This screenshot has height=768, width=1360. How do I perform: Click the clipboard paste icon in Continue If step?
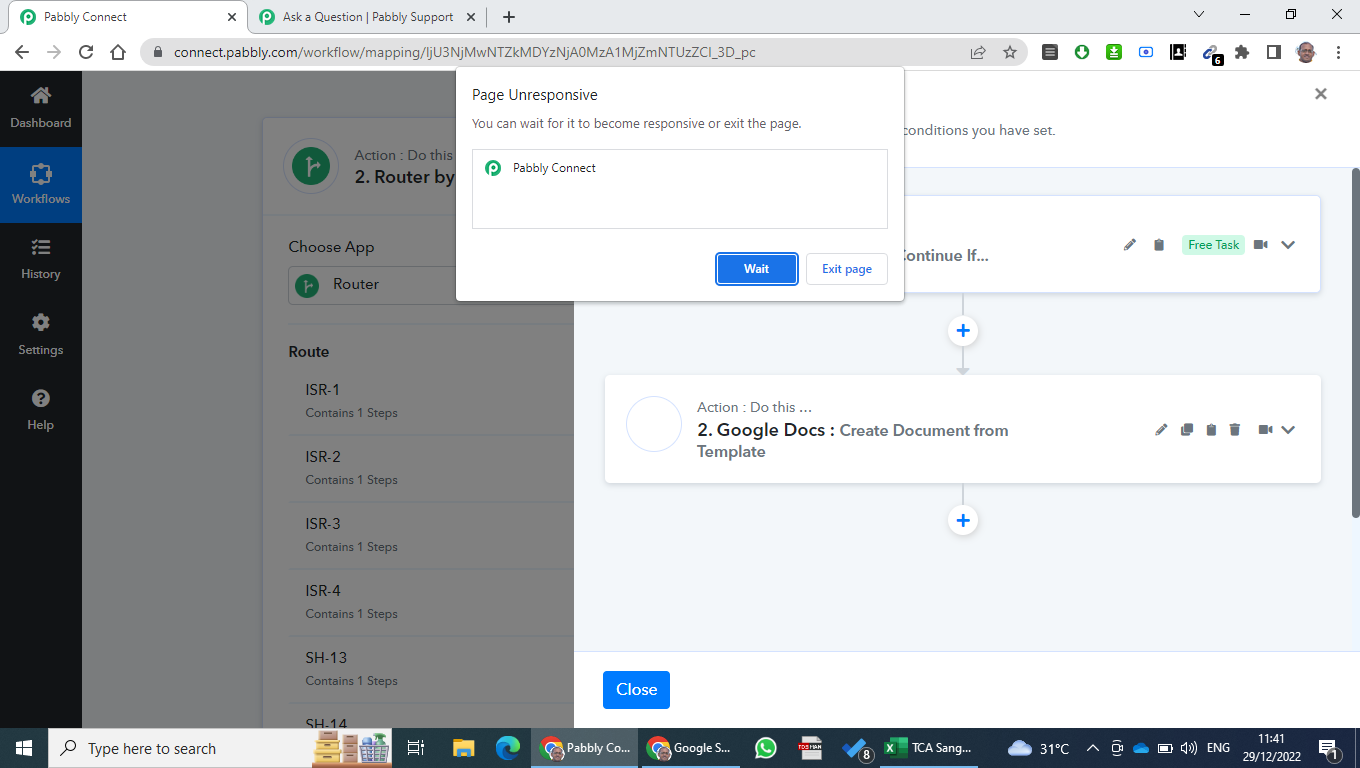(1159, 245)
